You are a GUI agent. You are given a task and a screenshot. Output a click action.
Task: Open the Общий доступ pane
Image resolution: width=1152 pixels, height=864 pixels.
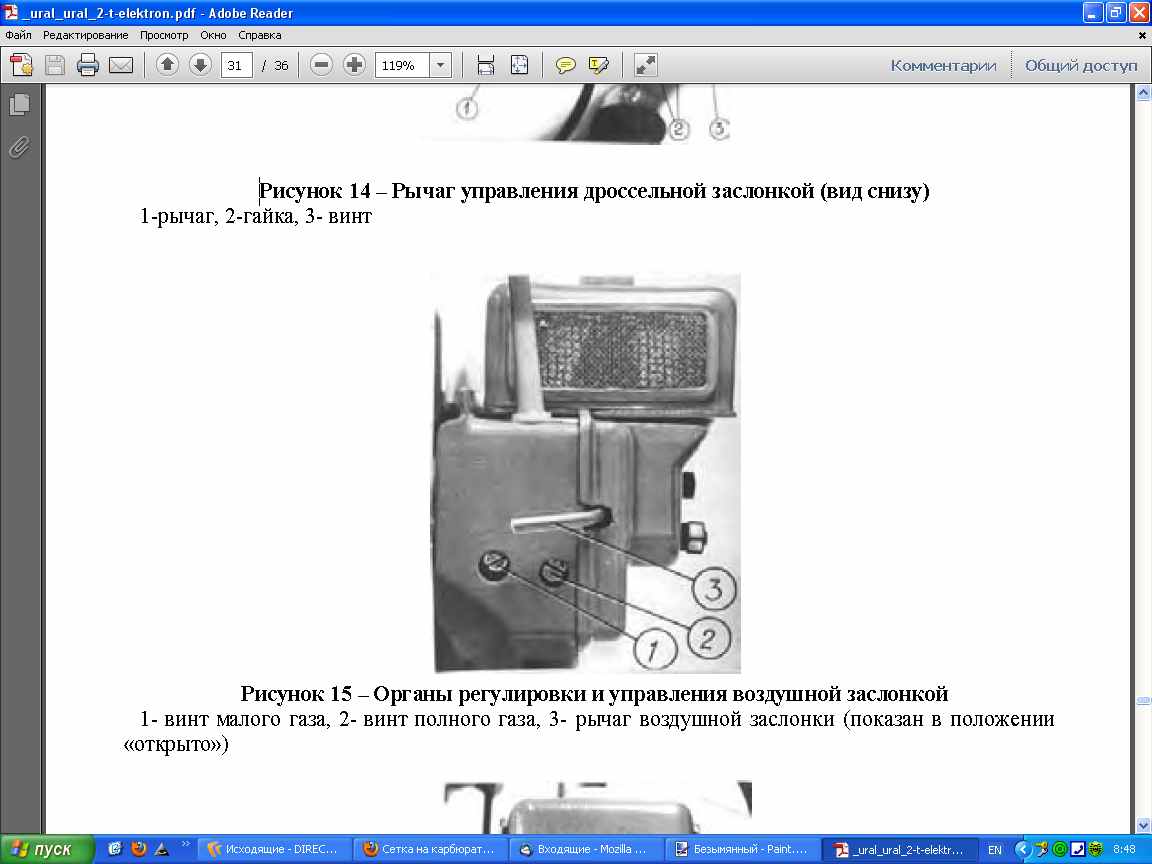coord(1081,66)
